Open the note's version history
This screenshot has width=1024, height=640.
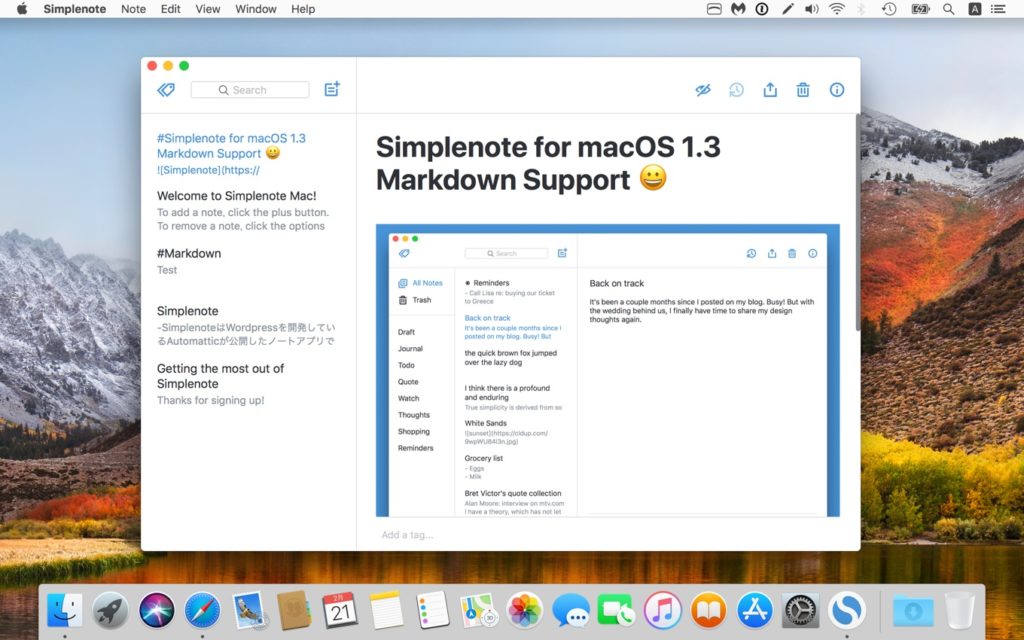point(737,90)
